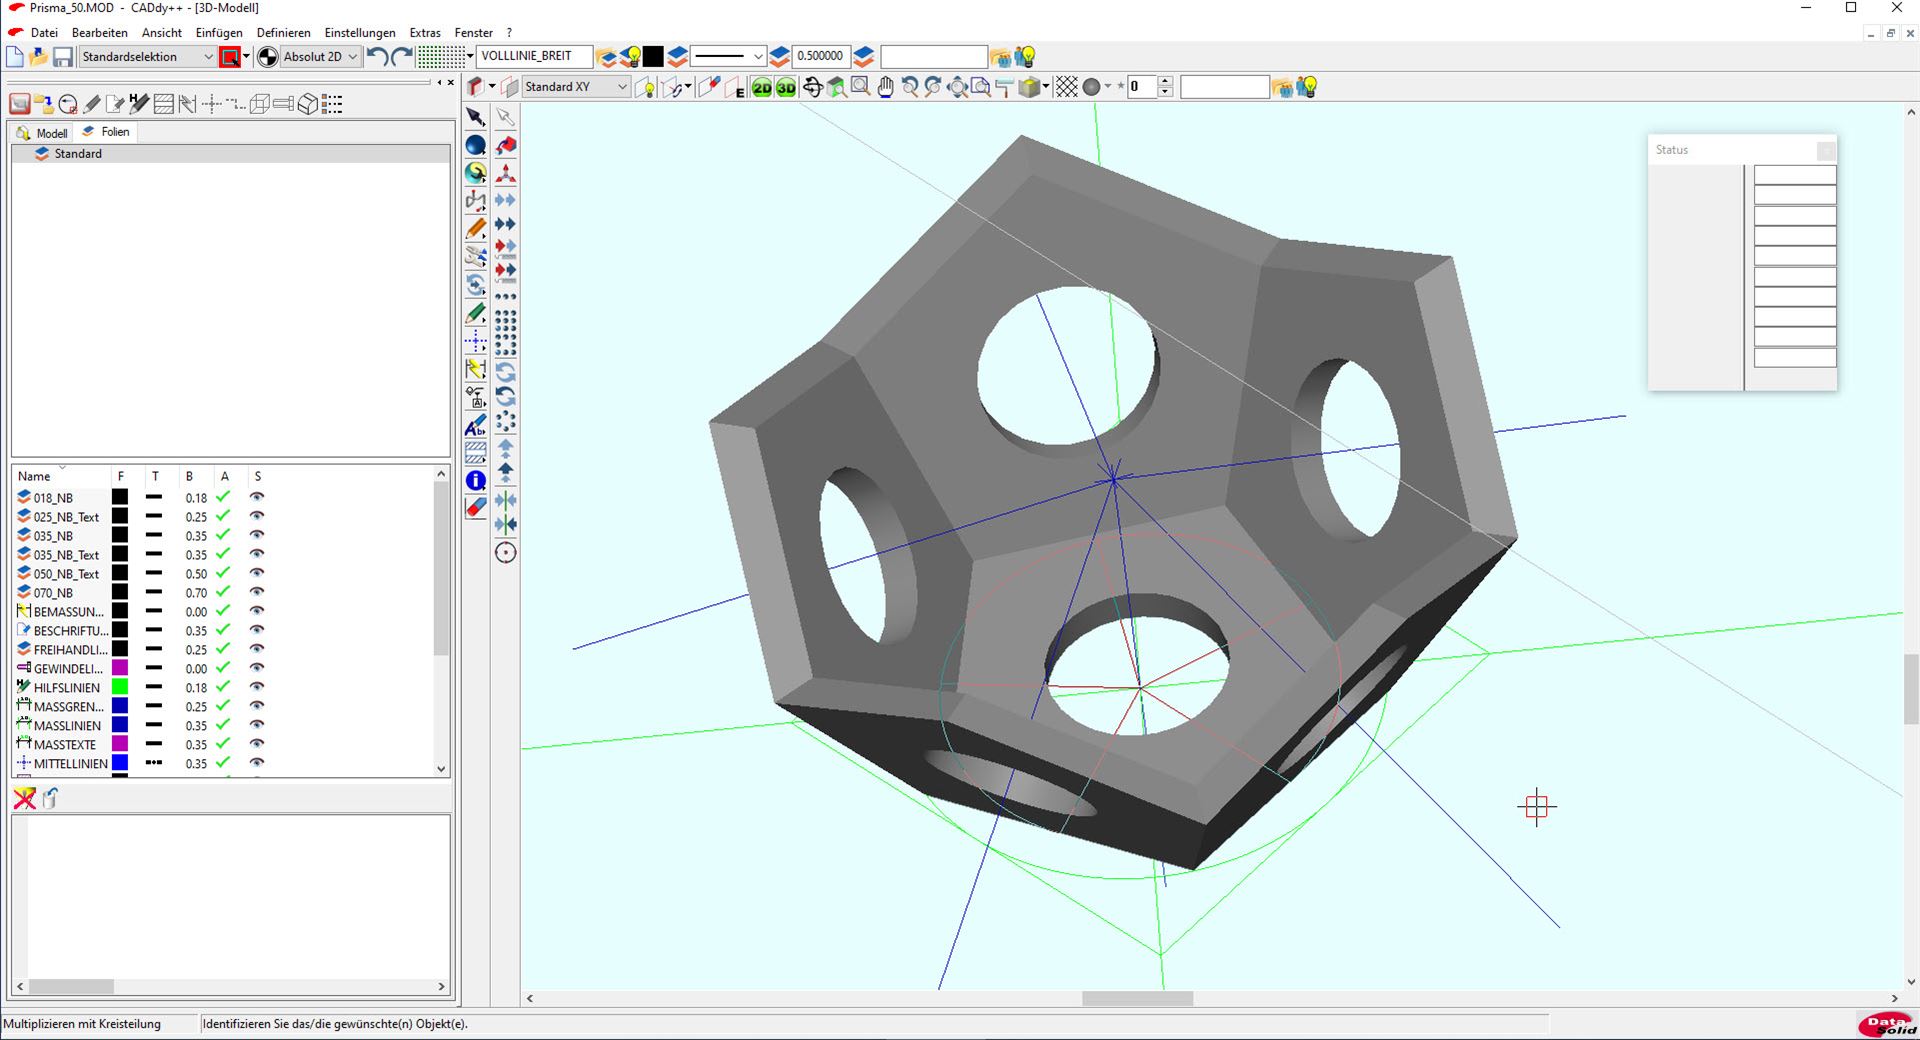Click the redo arrow
The width and height of the screenshot is (1920, 1040).
[x=402, y=57]
